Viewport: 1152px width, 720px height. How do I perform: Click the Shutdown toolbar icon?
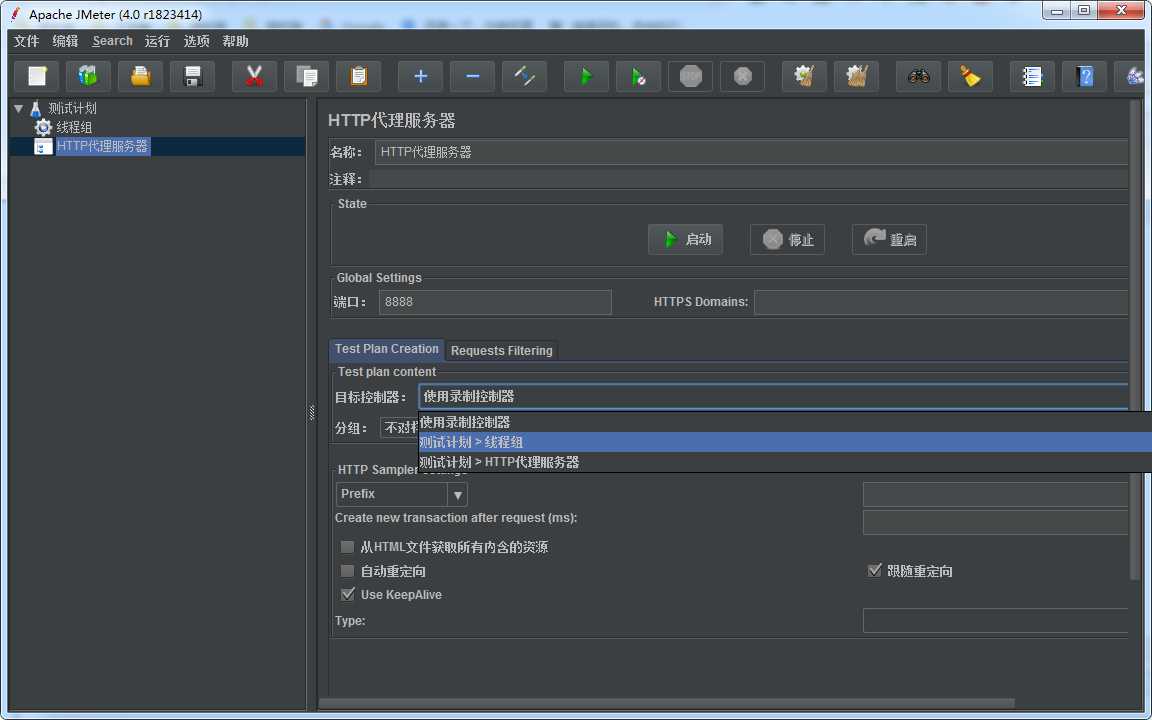click(x=743, y=76)
